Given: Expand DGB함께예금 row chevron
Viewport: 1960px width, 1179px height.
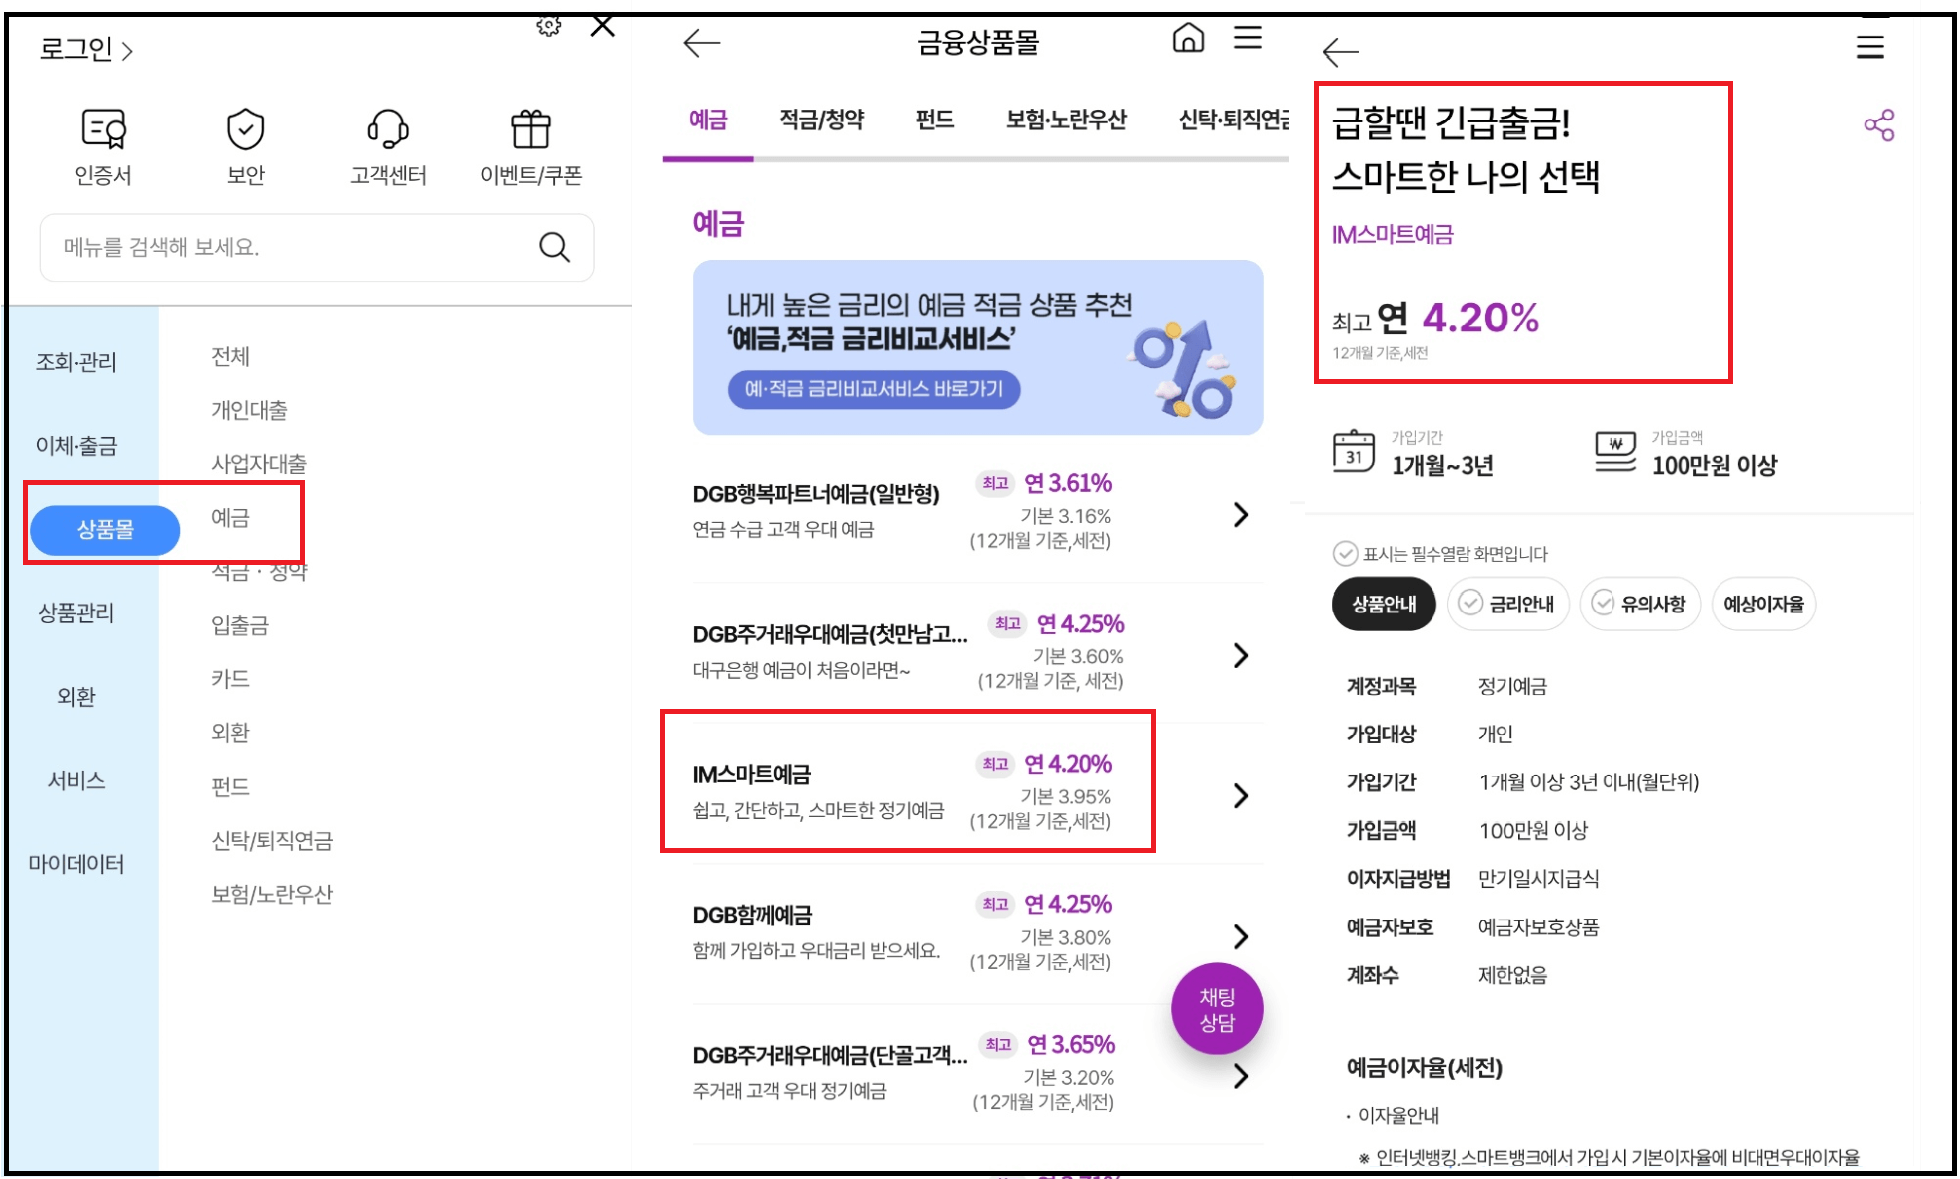Looking at the screenshot, I should pyautogui.click(x=1240, y=936).
